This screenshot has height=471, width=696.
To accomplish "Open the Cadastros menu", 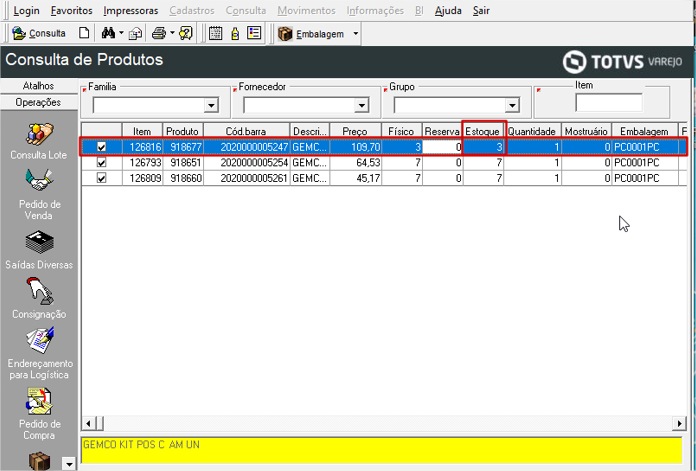I will tap(192, 11).
